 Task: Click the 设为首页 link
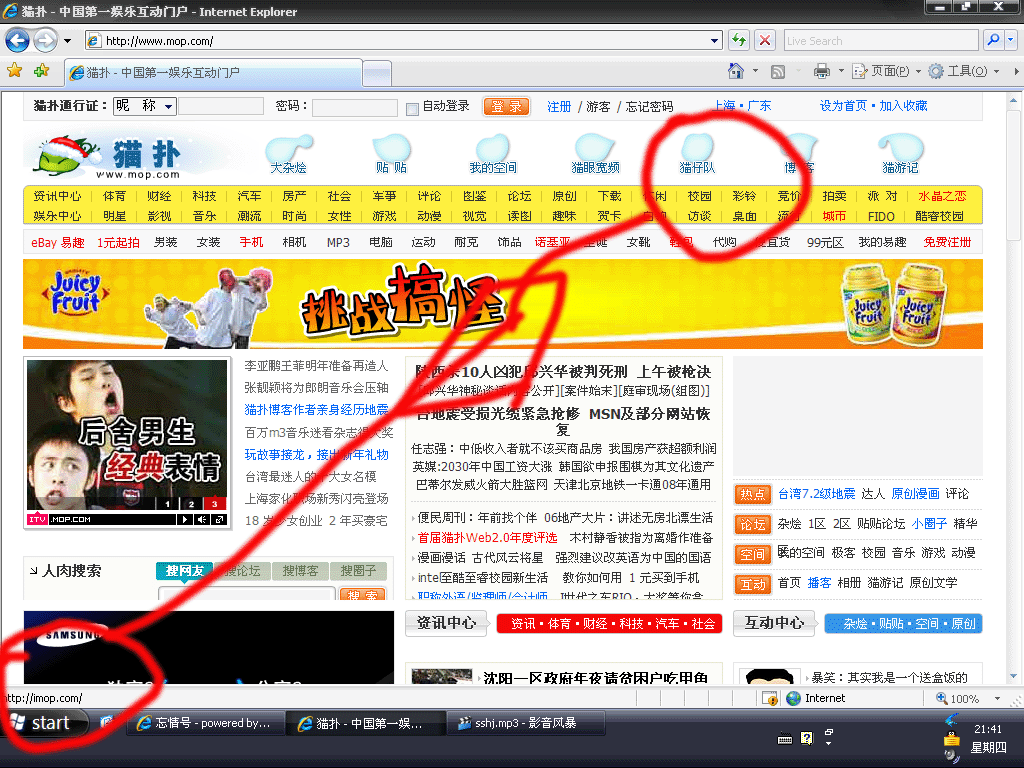coord(843,106)
